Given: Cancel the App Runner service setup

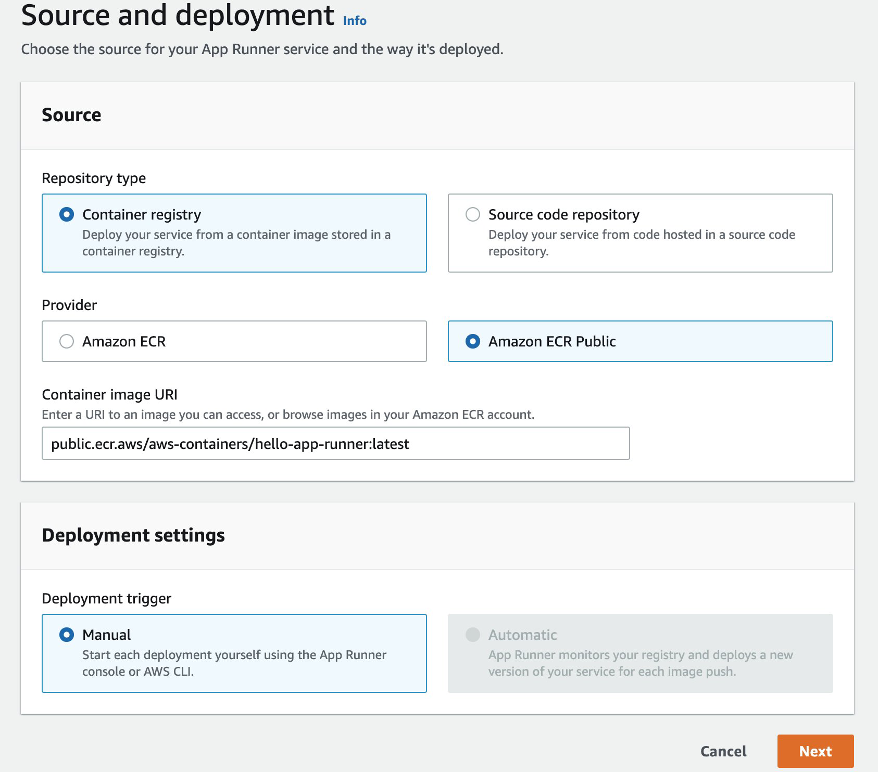Looking at the screenshot, I should tap(723, 751).
